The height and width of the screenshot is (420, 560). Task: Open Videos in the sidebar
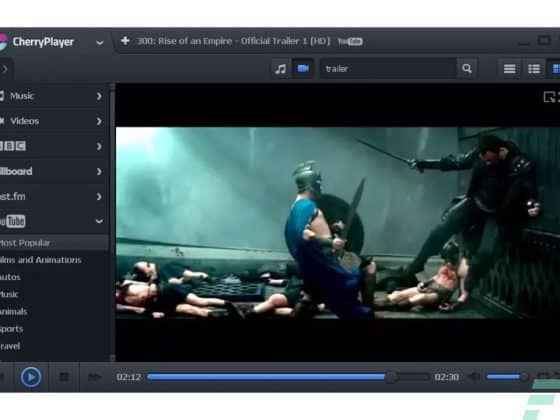(24, 121)
